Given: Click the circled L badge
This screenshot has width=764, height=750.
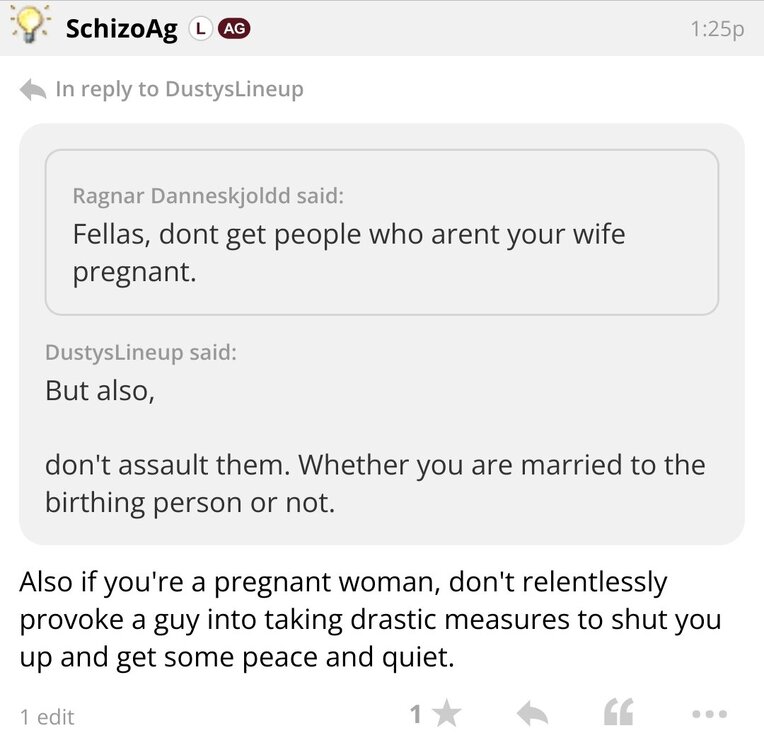Looking at the screenshot, I should (200, 29).
